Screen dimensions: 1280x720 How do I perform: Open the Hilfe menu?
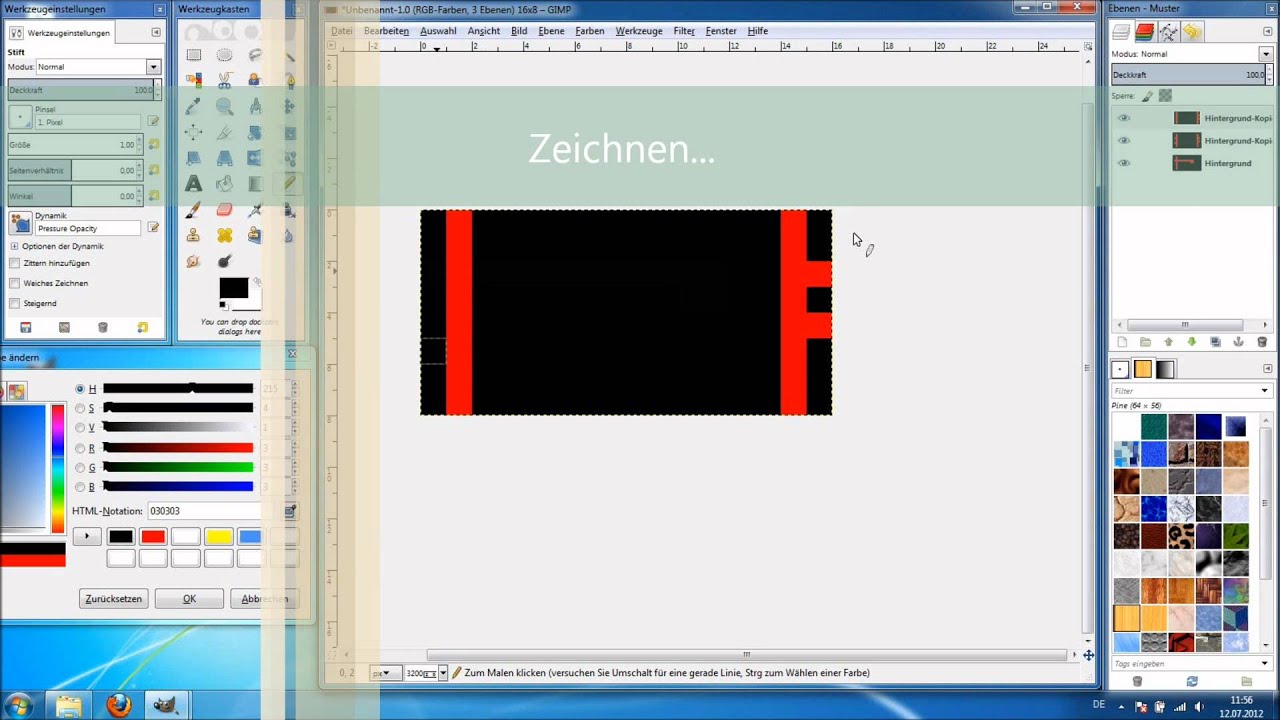758,31
